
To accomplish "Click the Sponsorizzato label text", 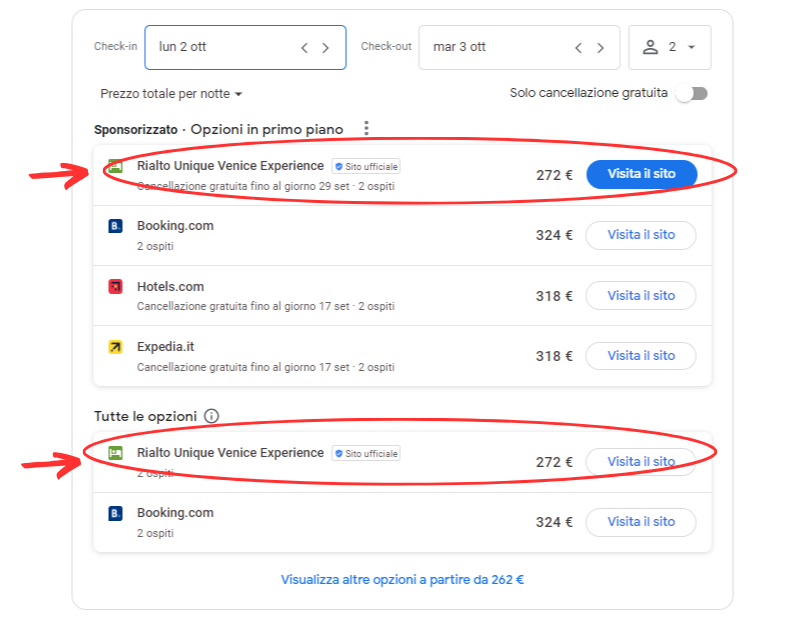I will pyautogui.click(x=136, y=130).
